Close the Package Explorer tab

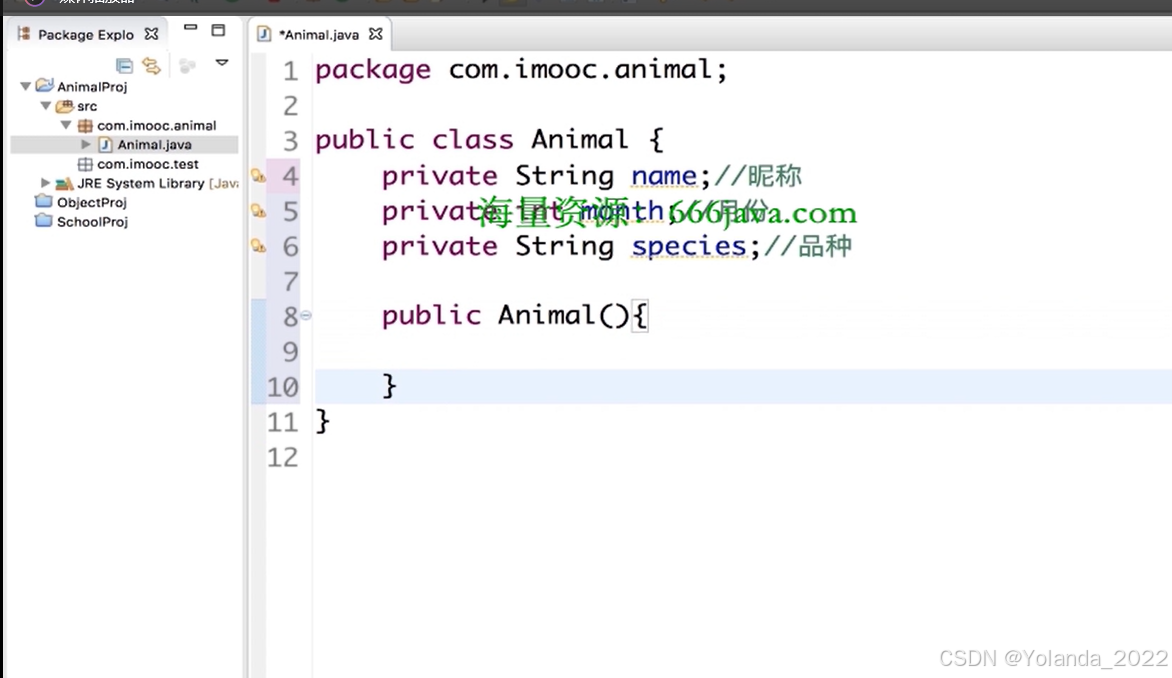152,34
